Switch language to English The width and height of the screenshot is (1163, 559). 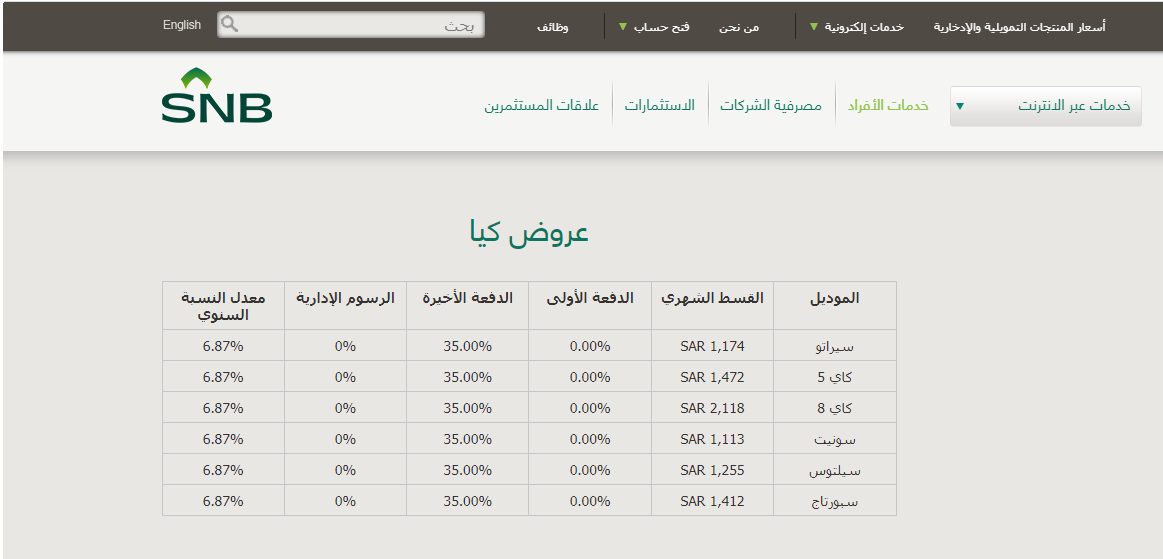(182, 25)
